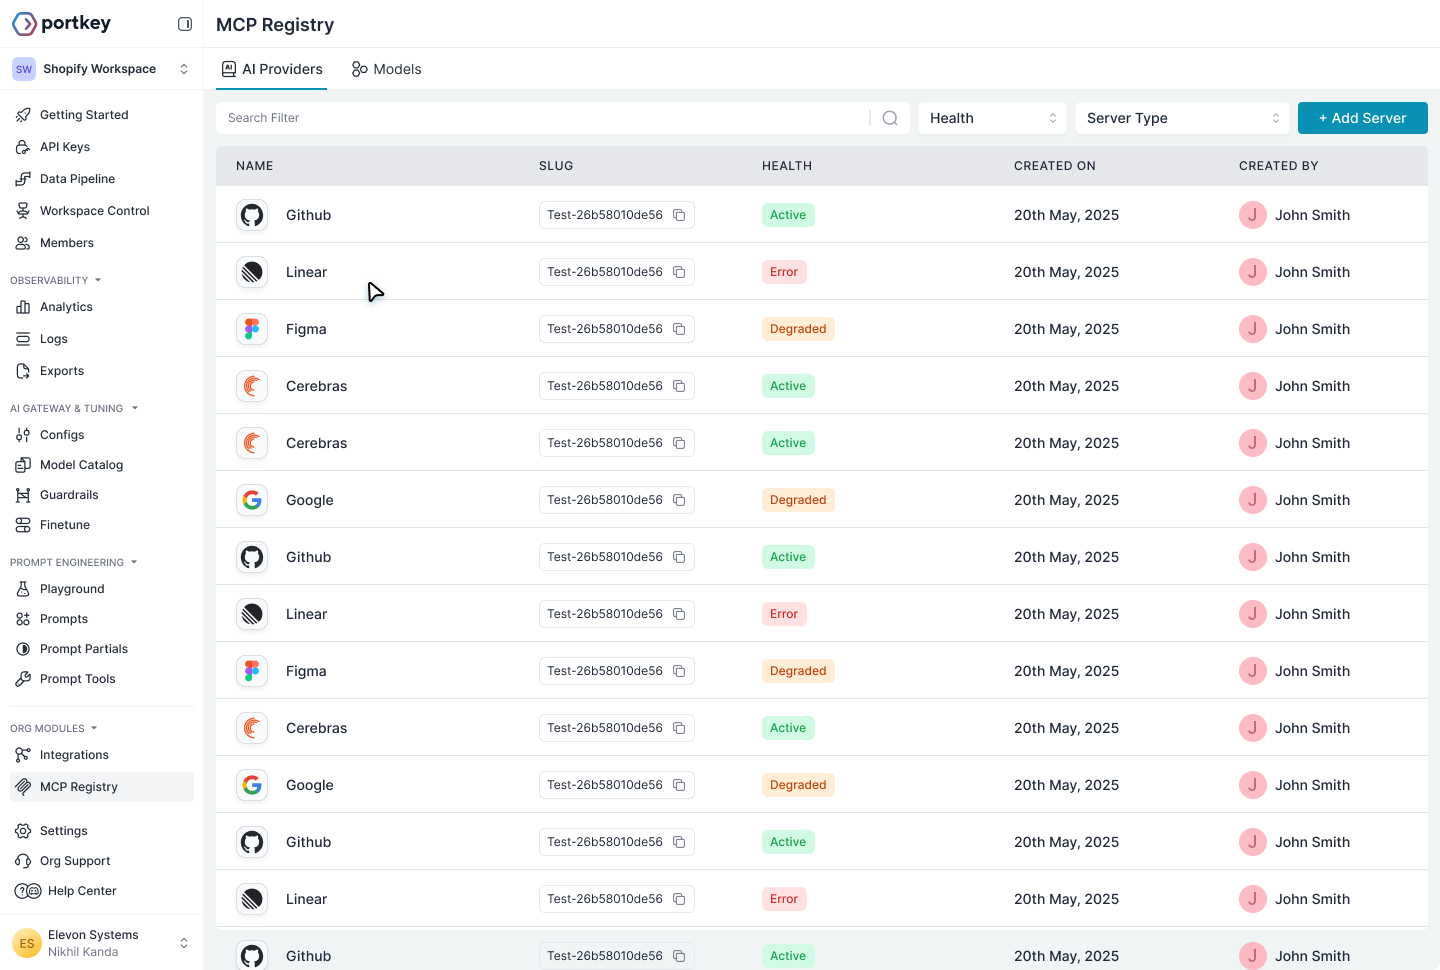Viewport: 1440px width, 970px height.
Task: Click the search magnifier icon
Action: click(889, 117)
